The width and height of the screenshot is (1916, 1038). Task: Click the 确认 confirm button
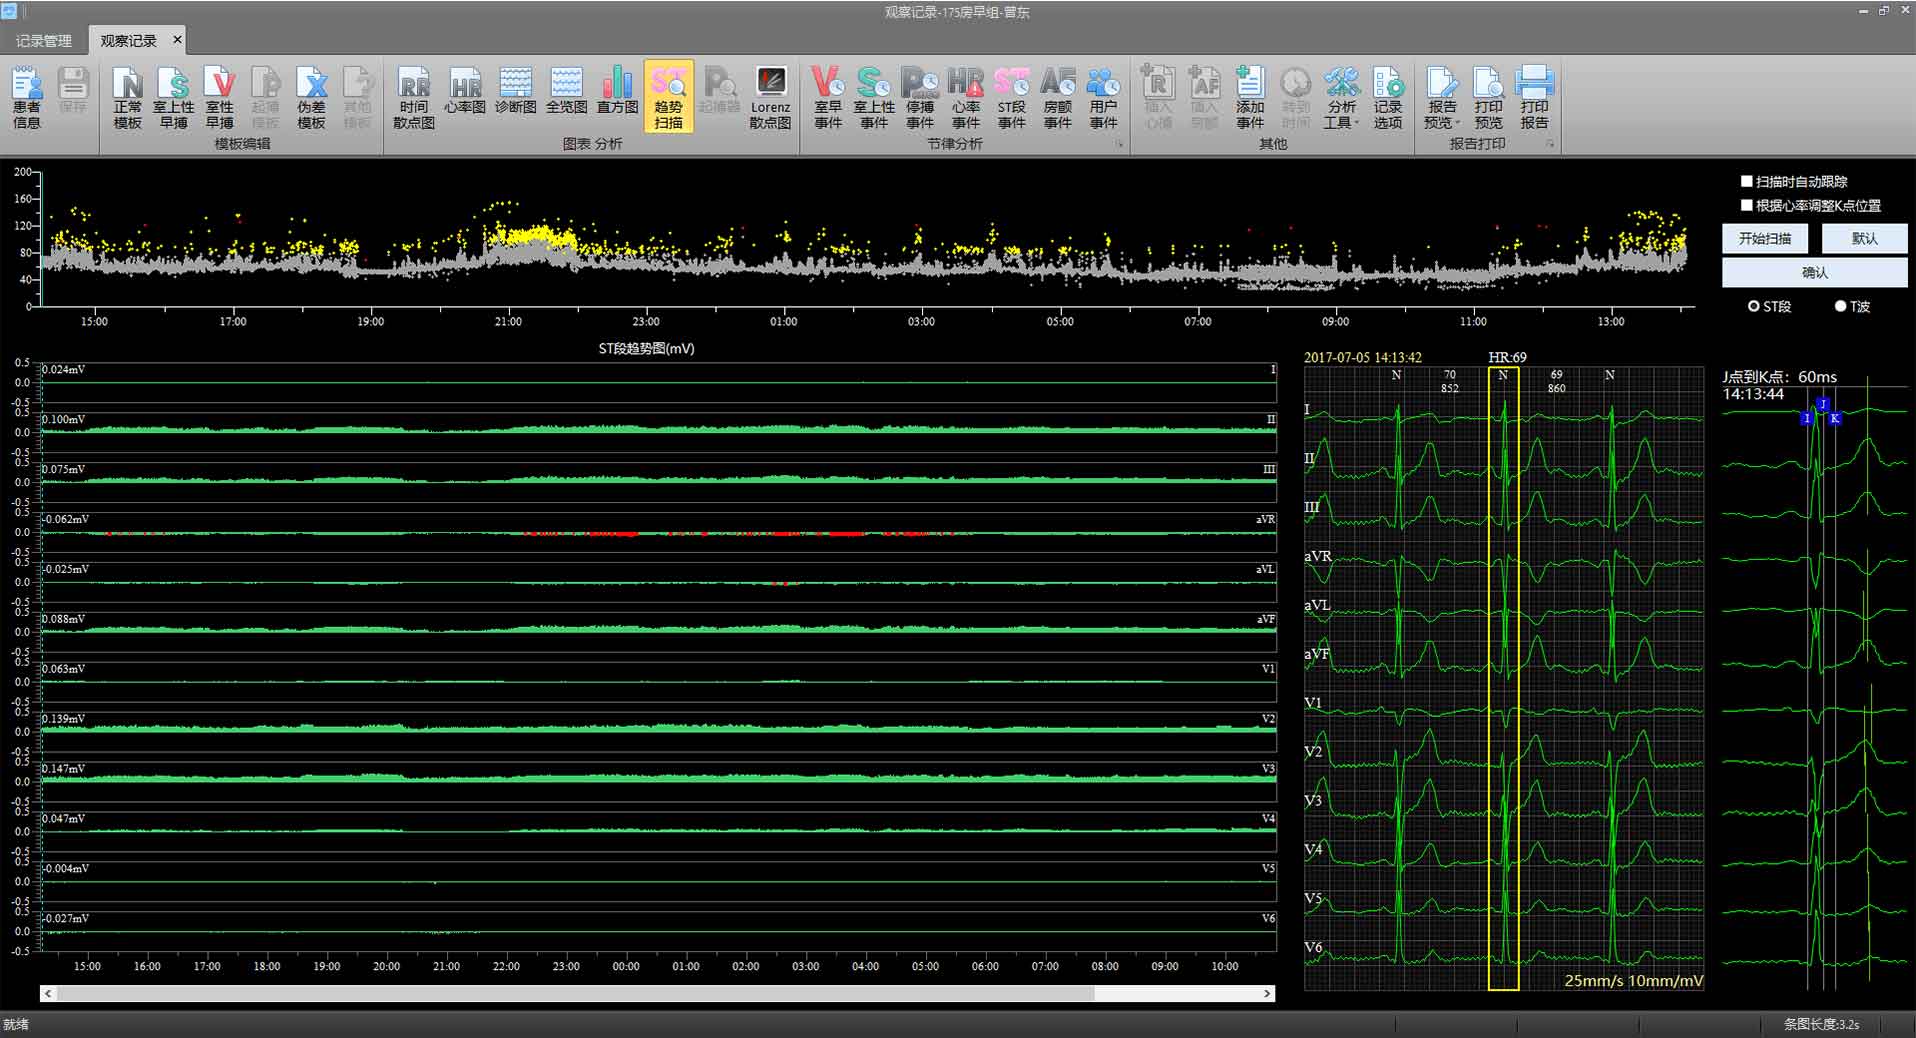1814,272
